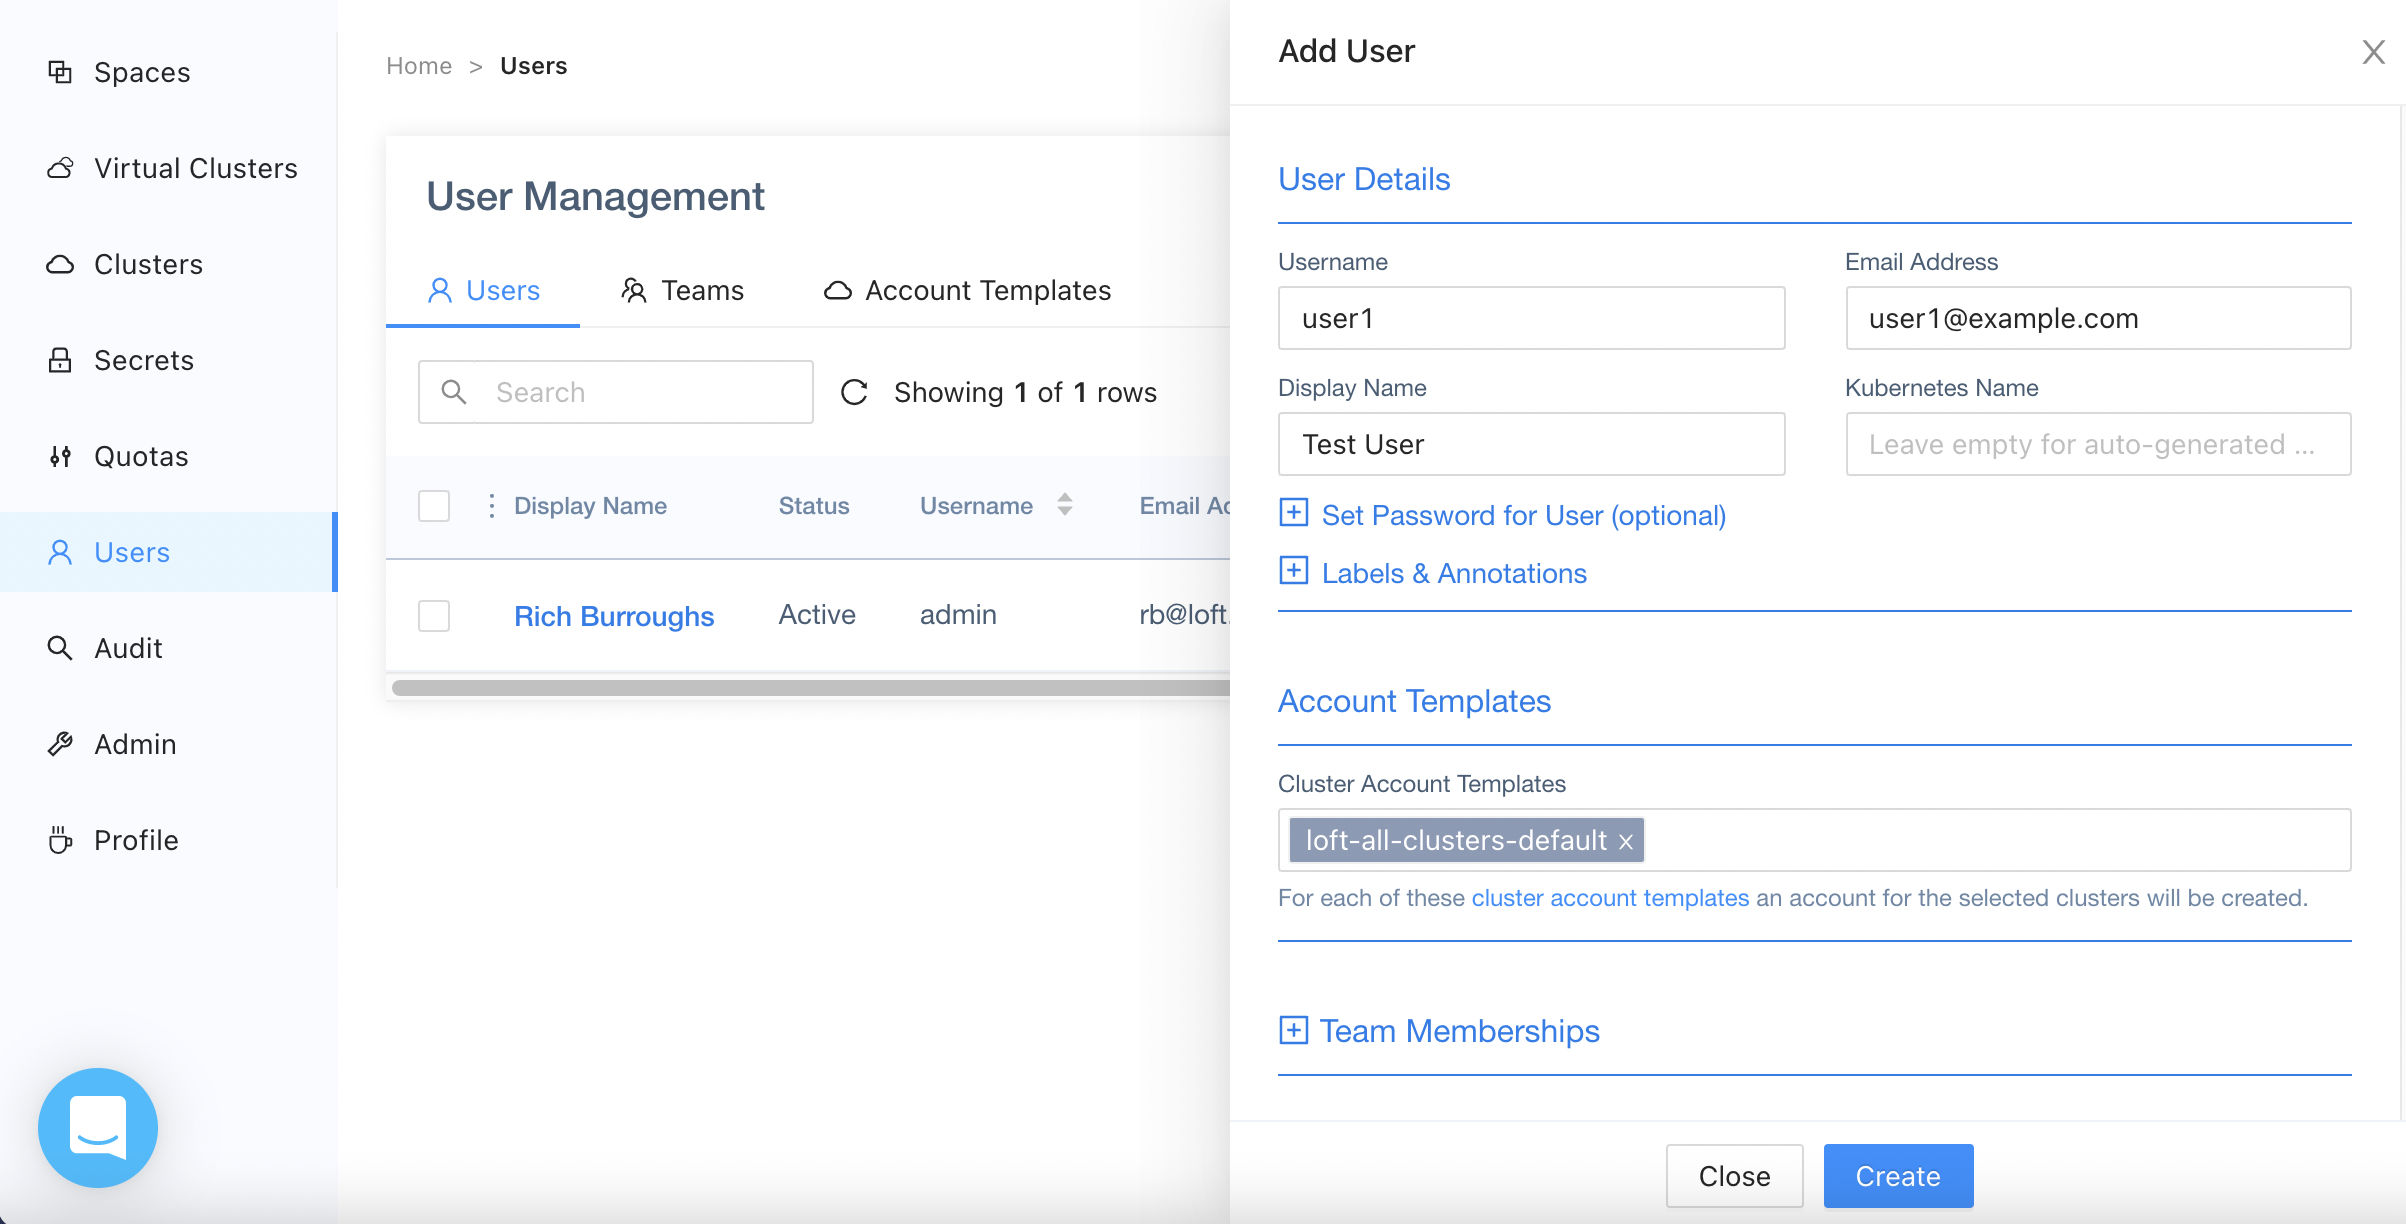Remove the loft-all-clusters-default template tag
Viewport: 2406px width, 1224px height.
click(x=1628, y=840)
